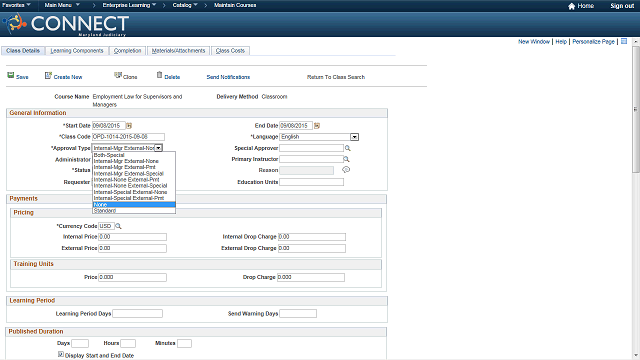Click the Primary Instructor field
Viewport: 640px width, 360px height.
point(311,159)
